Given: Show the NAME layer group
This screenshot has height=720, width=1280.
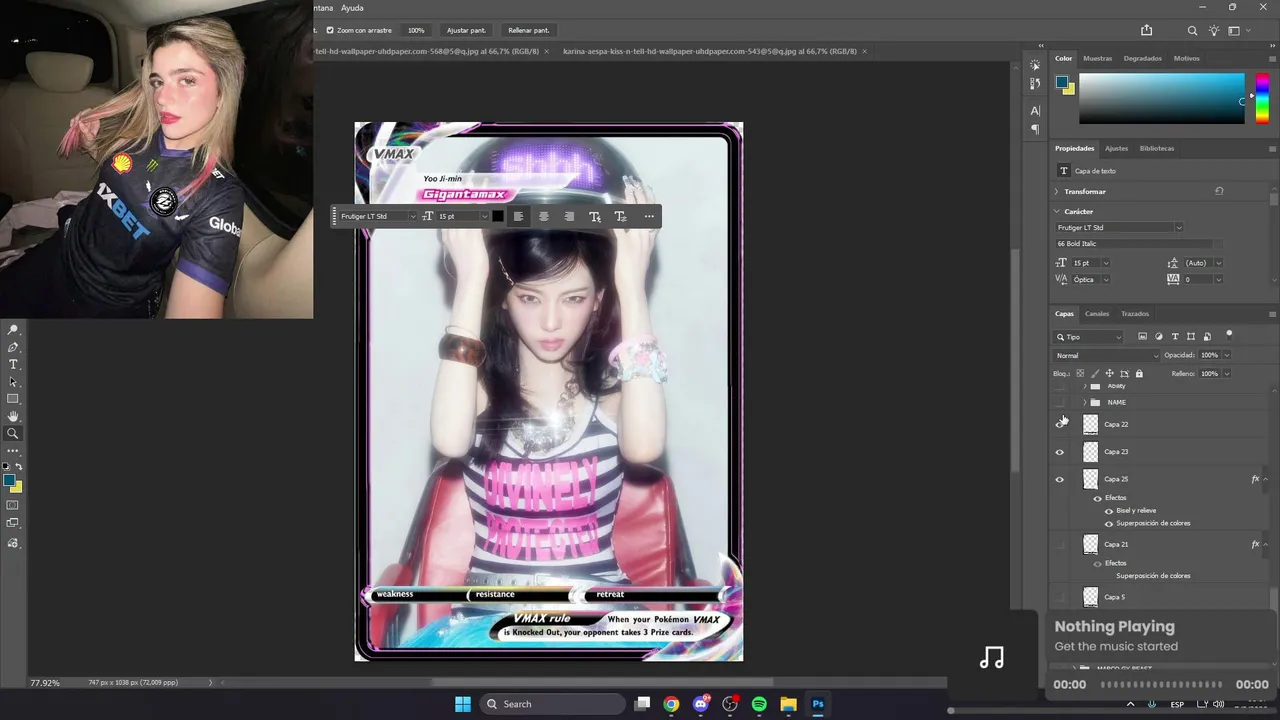Looking at the screenshot, I should click(x=1060, y=402).
